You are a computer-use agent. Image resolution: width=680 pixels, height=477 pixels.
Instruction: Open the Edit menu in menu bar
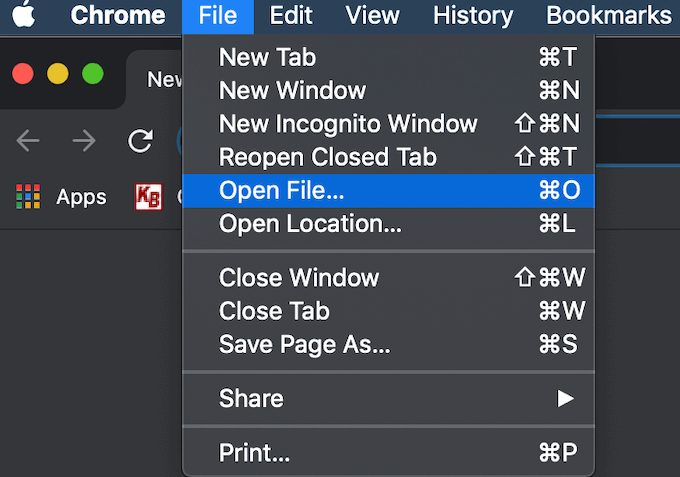click(x=291, y=16)
